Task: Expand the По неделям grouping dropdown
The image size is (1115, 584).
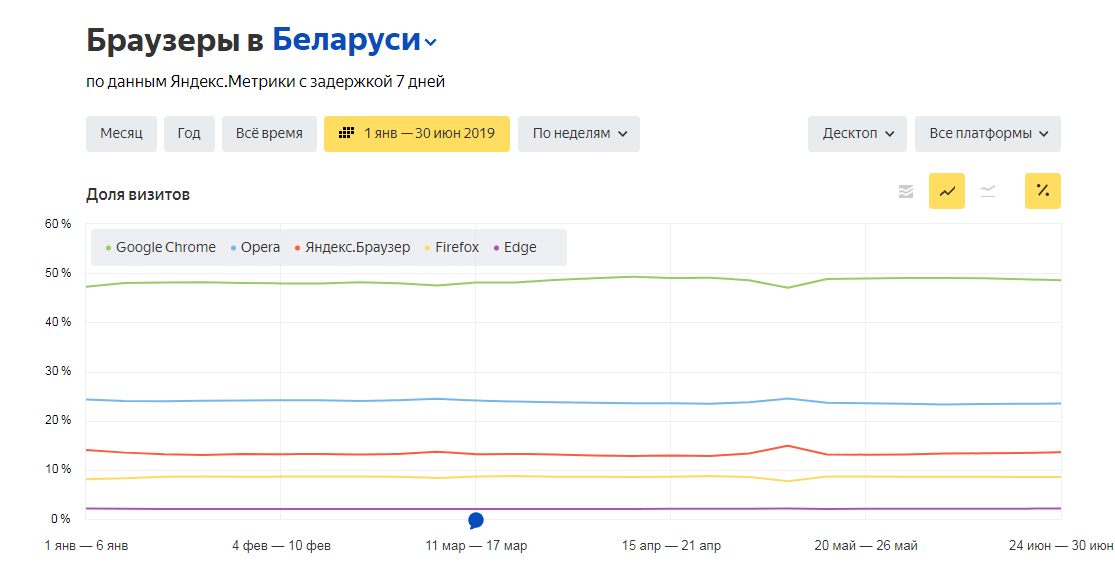Action: click(579, 134)
